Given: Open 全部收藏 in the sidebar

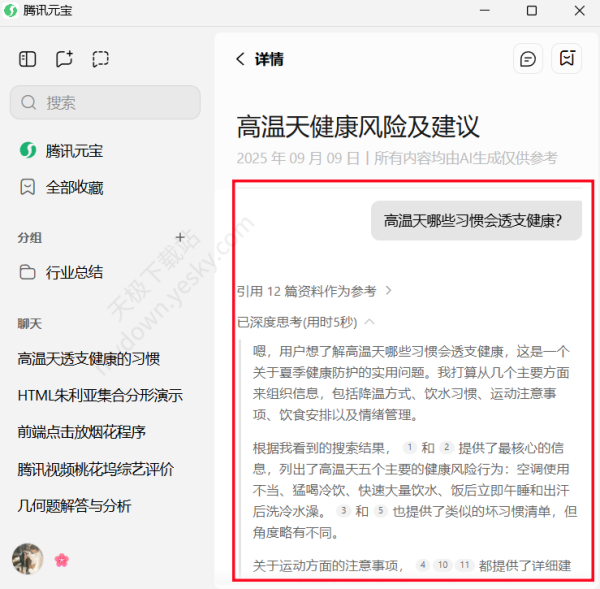Looking at the screenshot, I should coord(73,187).
